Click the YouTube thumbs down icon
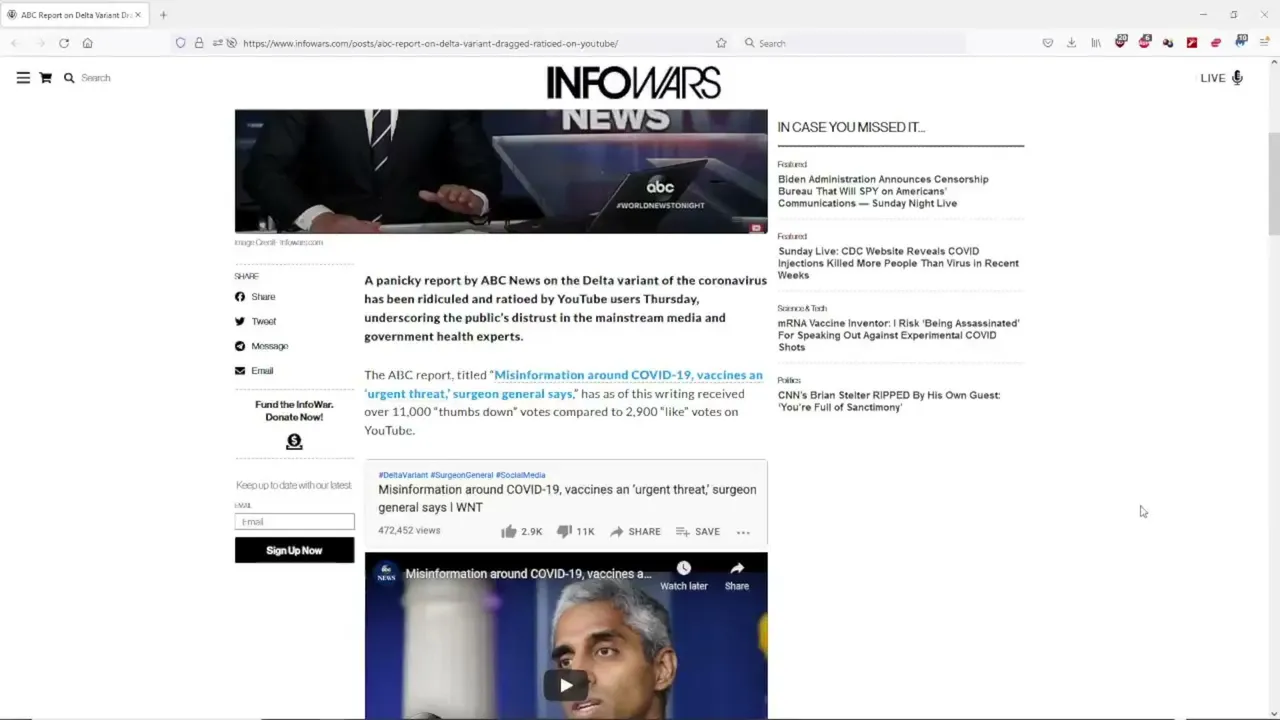This screenshot has width=1280, height=720. (564, 532)
